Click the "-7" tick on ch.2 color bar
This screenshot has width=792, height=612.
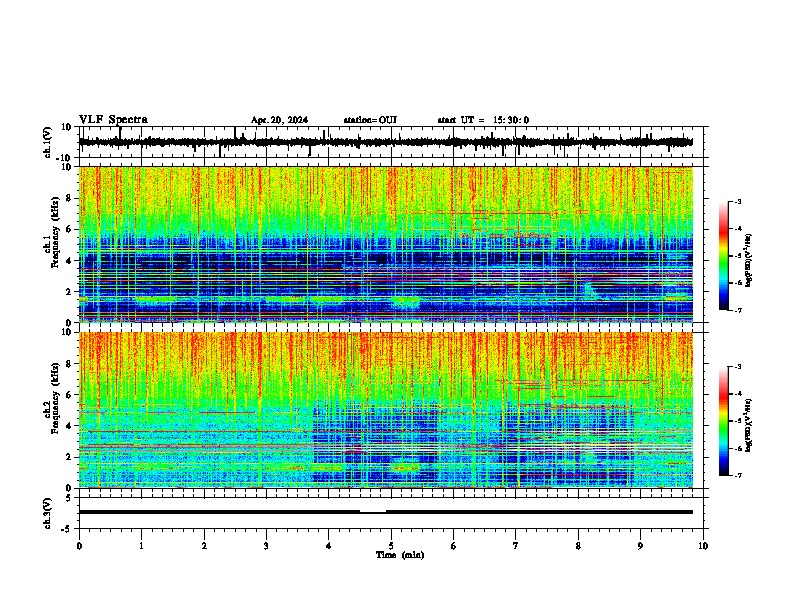(x=738, y=475)
